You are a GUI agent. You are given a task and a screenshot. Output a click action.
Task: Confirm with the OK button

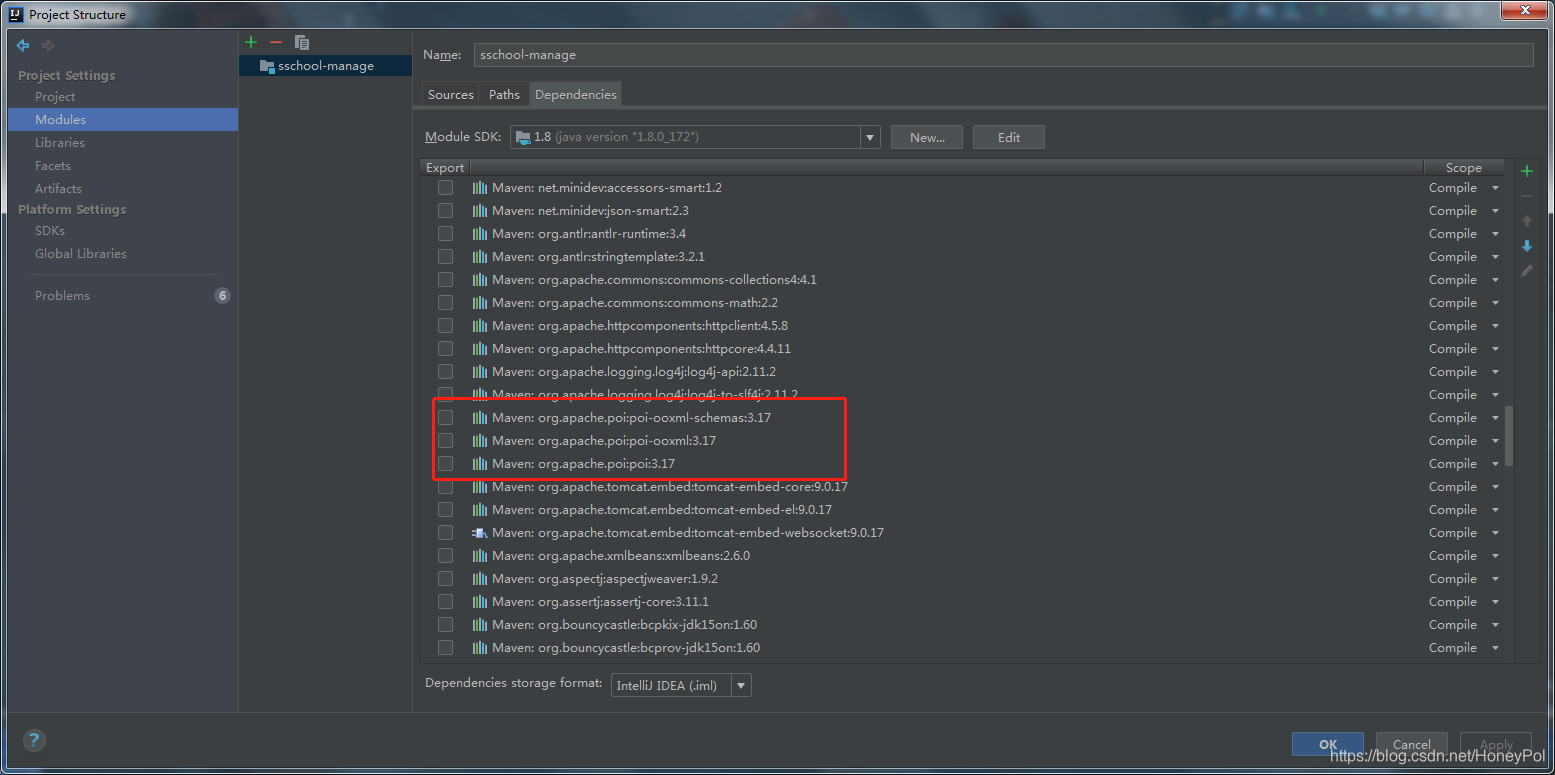pyautogui.click(x=1328, y=744)
